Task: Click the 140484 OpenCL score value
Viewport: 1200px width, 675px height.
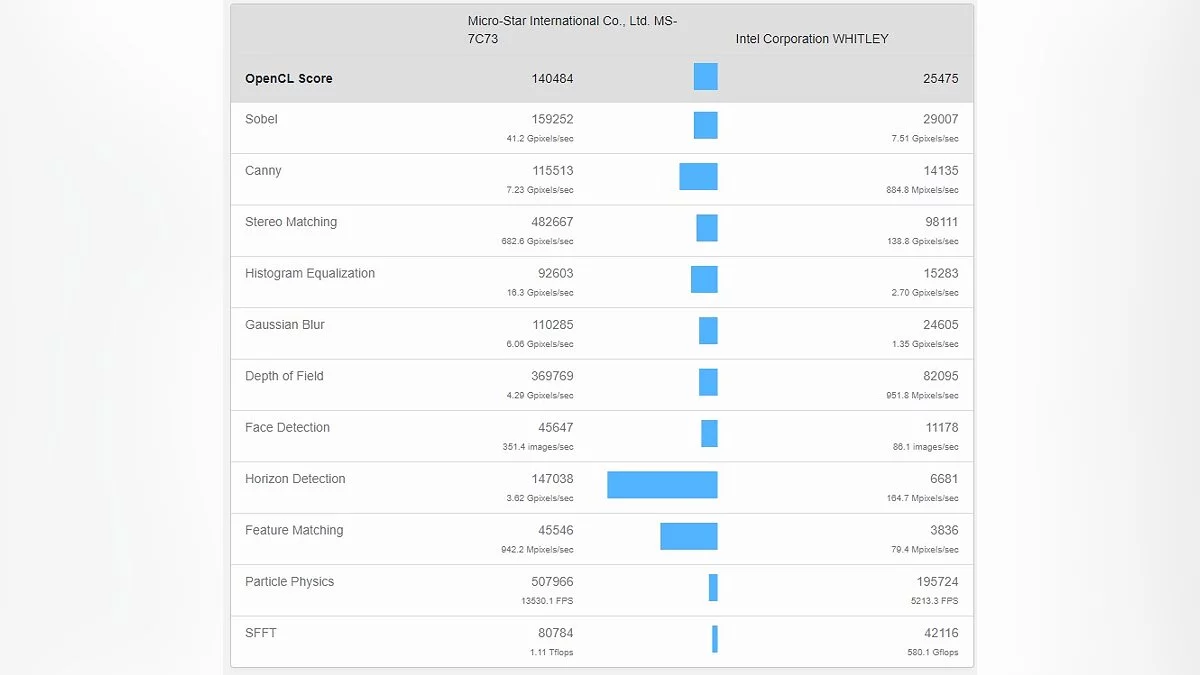Action: [552, 79]
